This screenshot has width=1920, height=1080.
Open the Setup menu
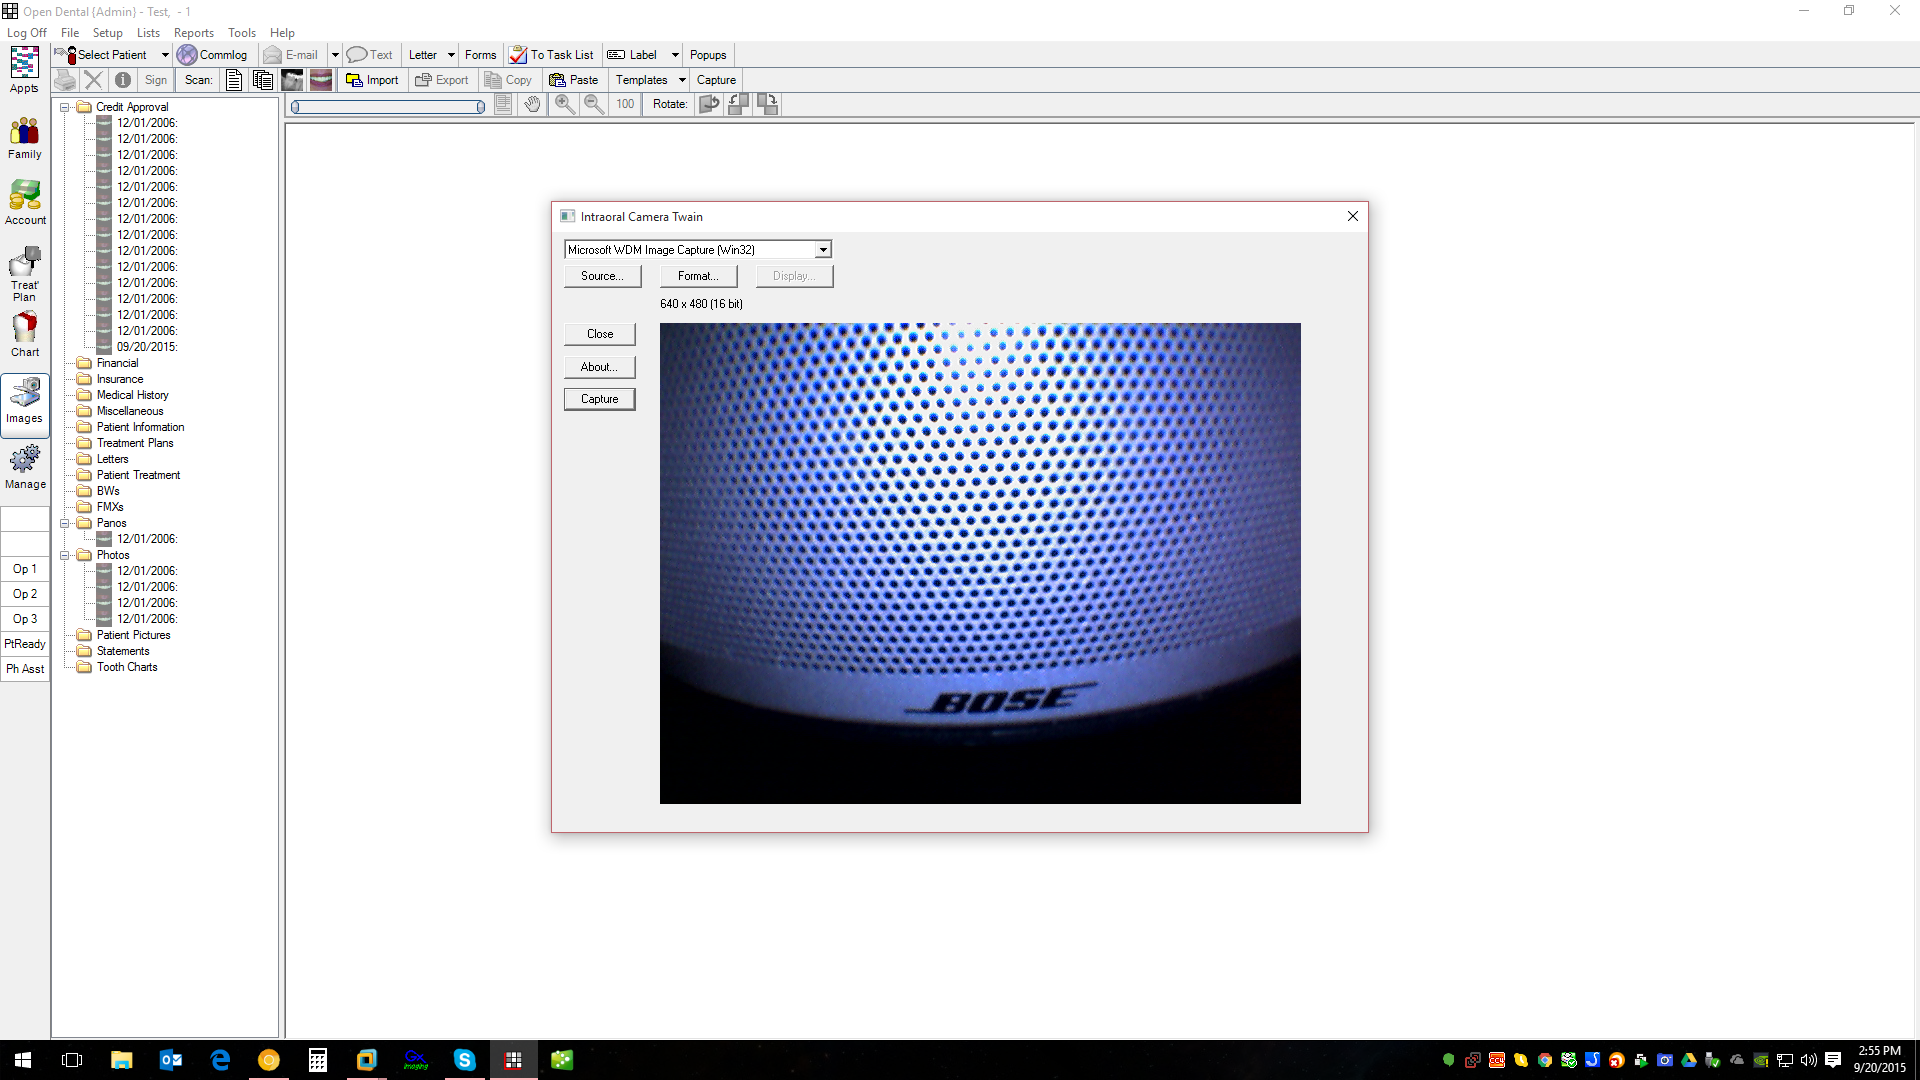107,33
